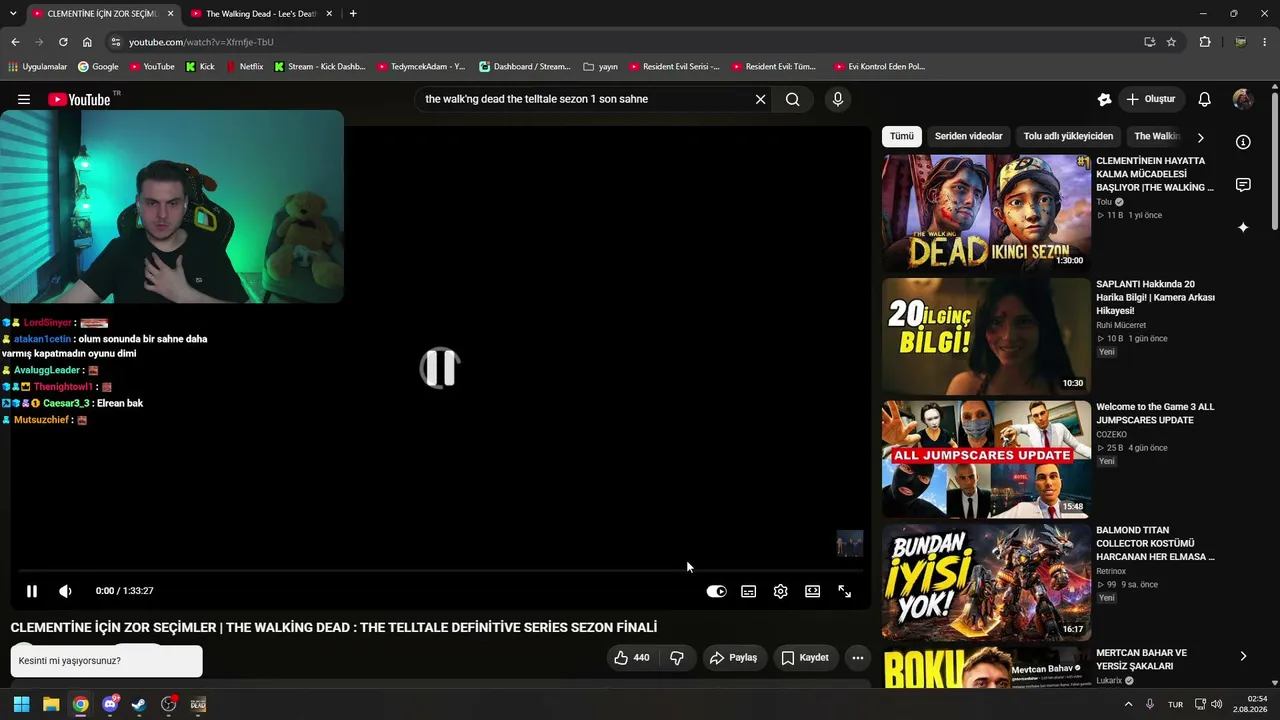Toggle subtitles in the player
This screenshot has width=1280, height=720.
click(748, 591)
